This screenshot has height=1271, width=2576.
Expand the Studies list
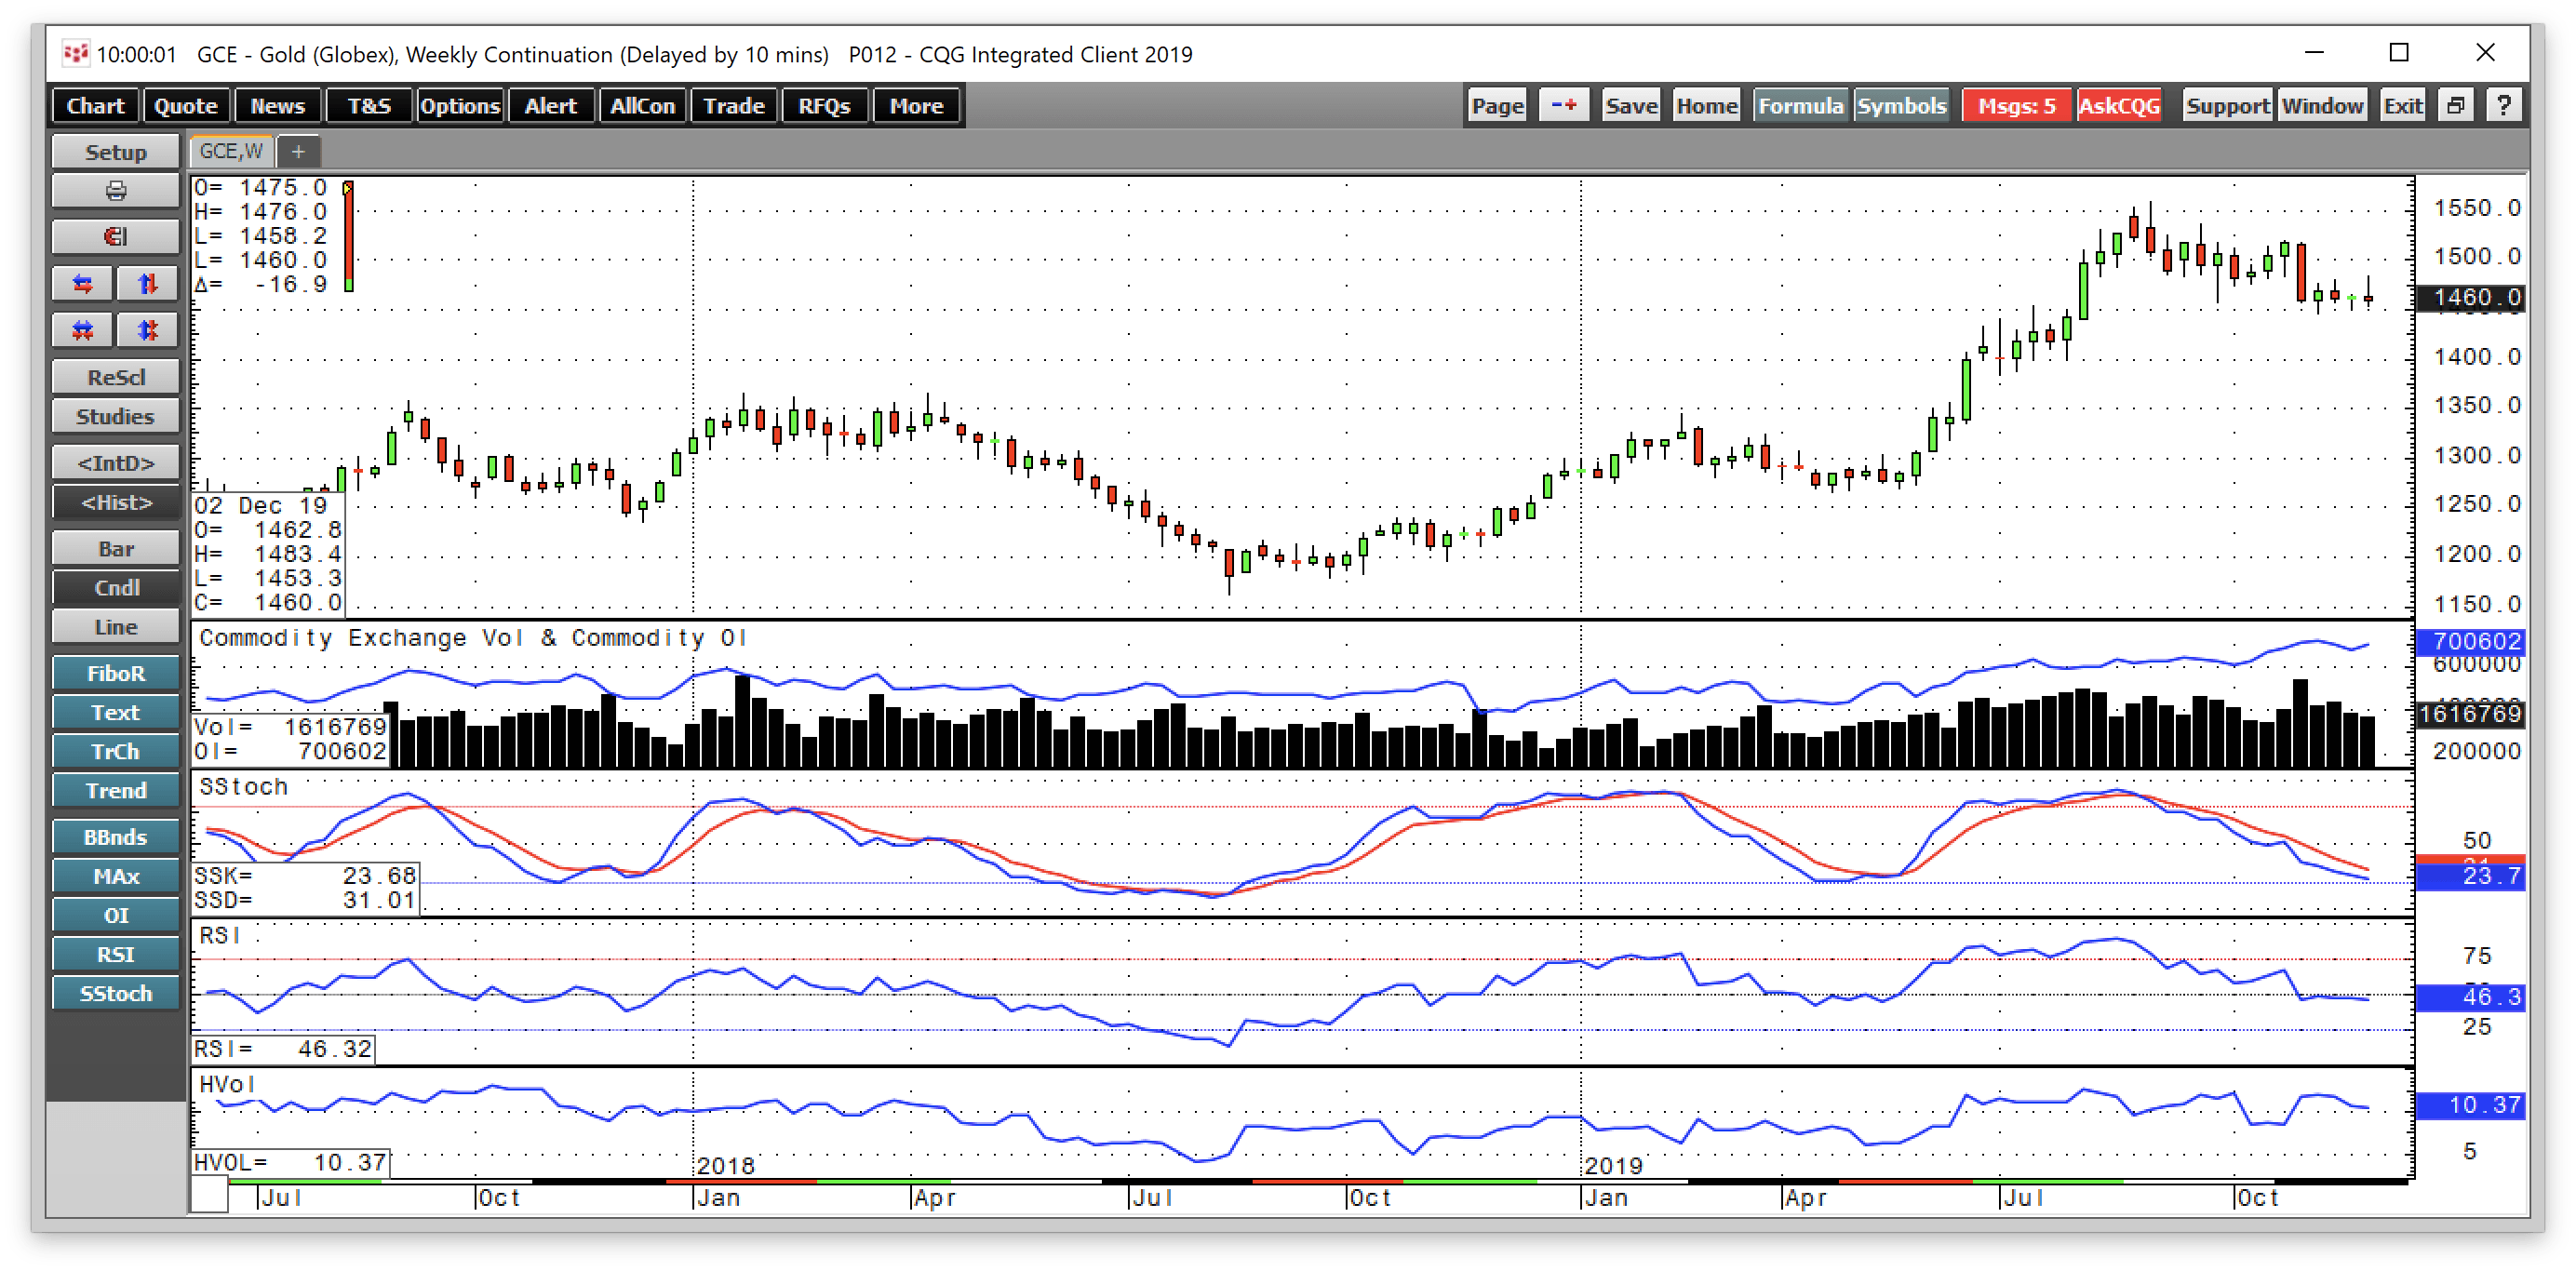[116, 416]
